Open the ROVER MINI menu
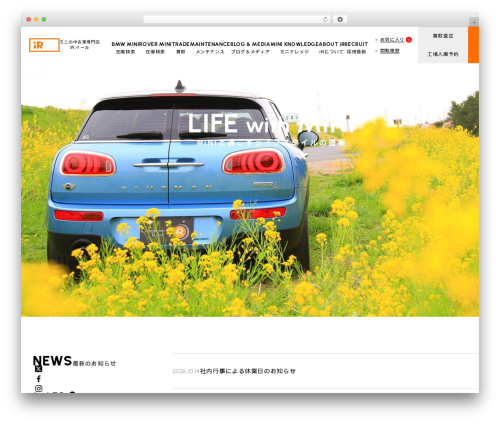Viewport: 500px width, 423px height. point(155,48)
